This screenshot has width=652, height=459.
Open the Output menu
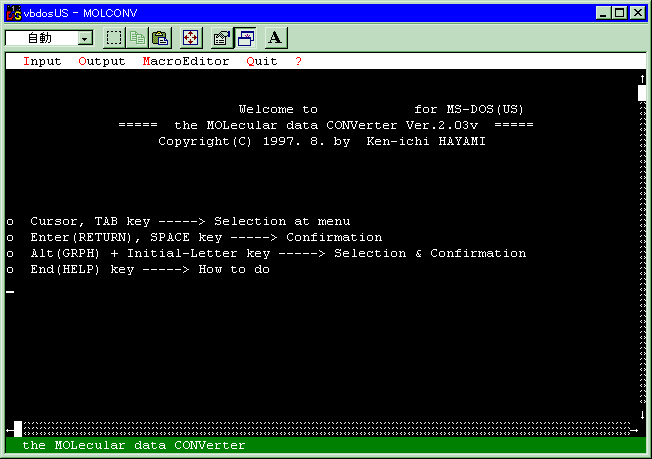[101, 61]
